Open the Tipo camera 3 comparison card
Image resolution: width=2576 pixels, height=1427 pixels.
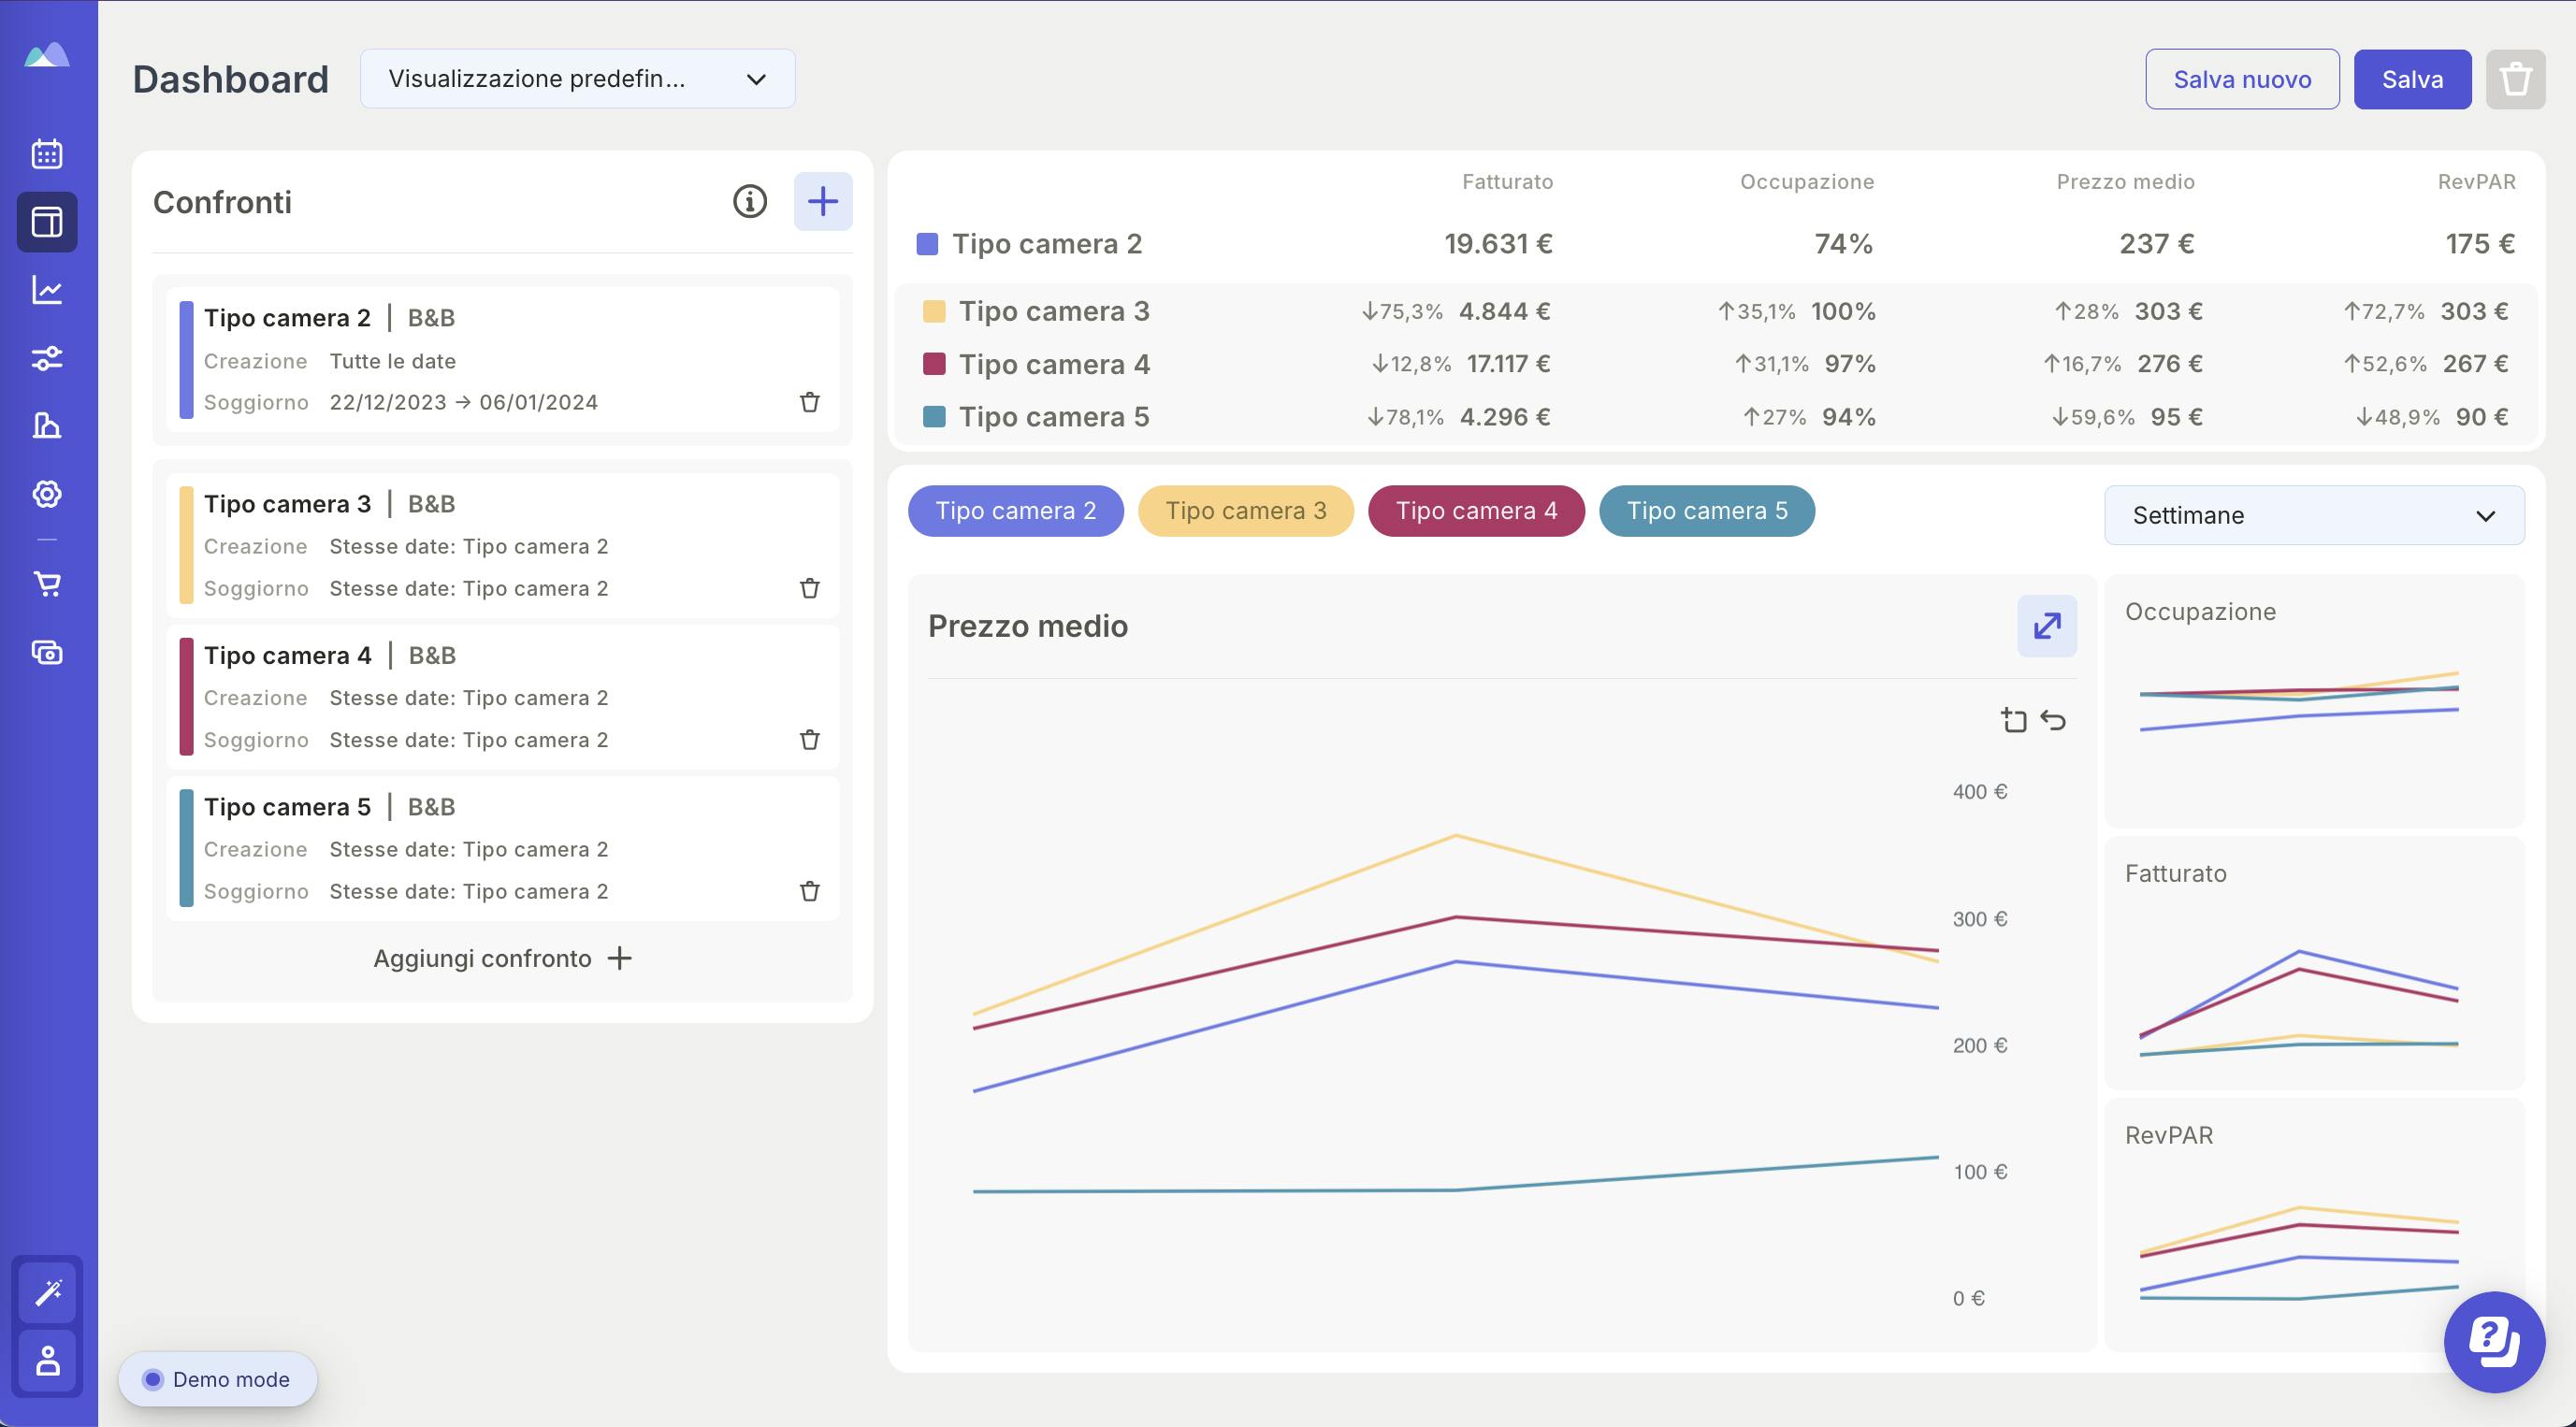tap(502, 546)
